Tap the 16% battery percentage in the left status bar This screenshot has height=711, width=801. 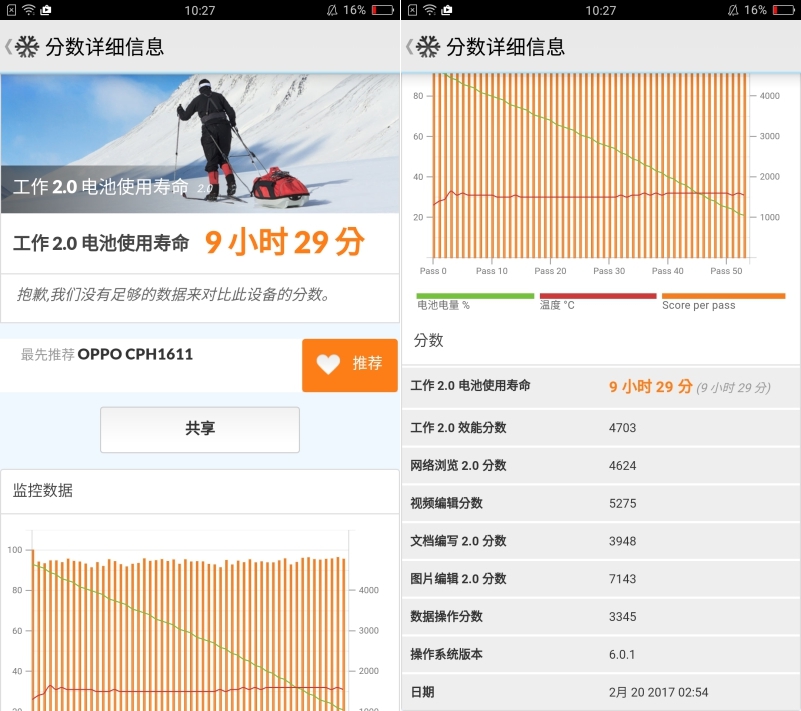point(354,10)
